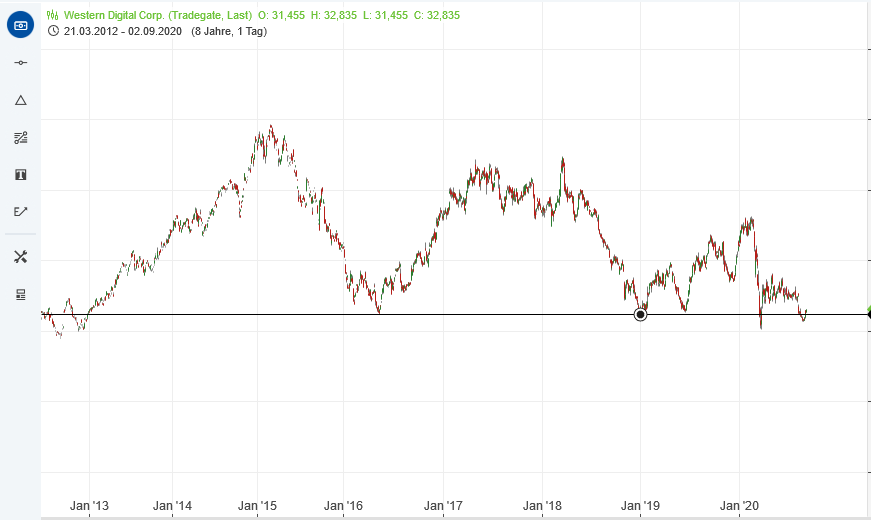Click the Jan '16 axis label
871x520 pixels.
[343, 506]
